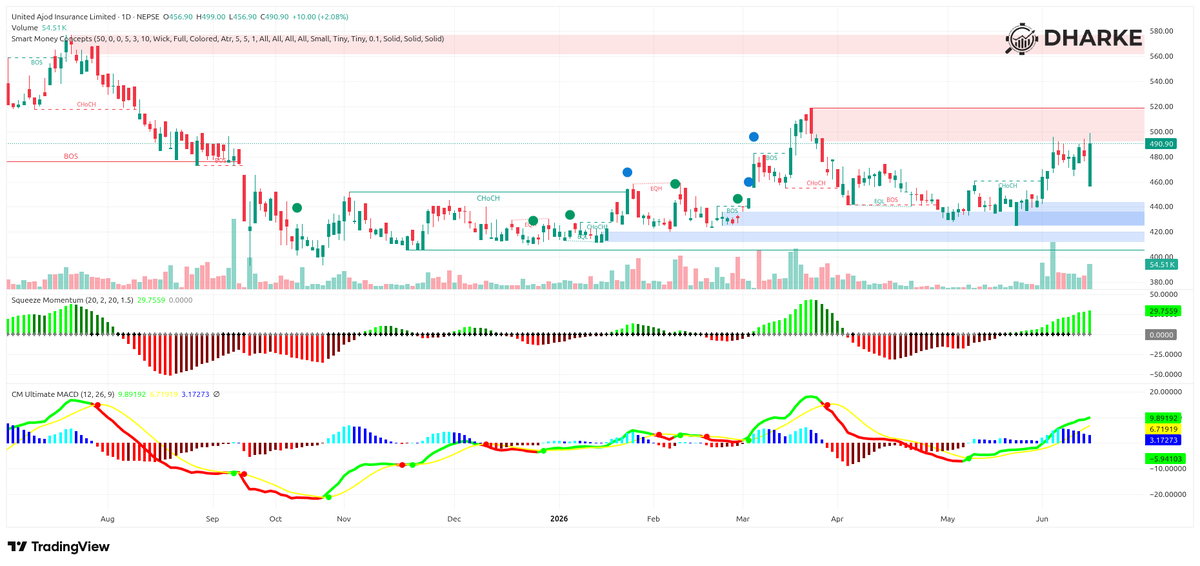The width and height of the screenshot is (1200, 566).
Task: Click the red BOS label in August
Action: [x=71, y=157]
